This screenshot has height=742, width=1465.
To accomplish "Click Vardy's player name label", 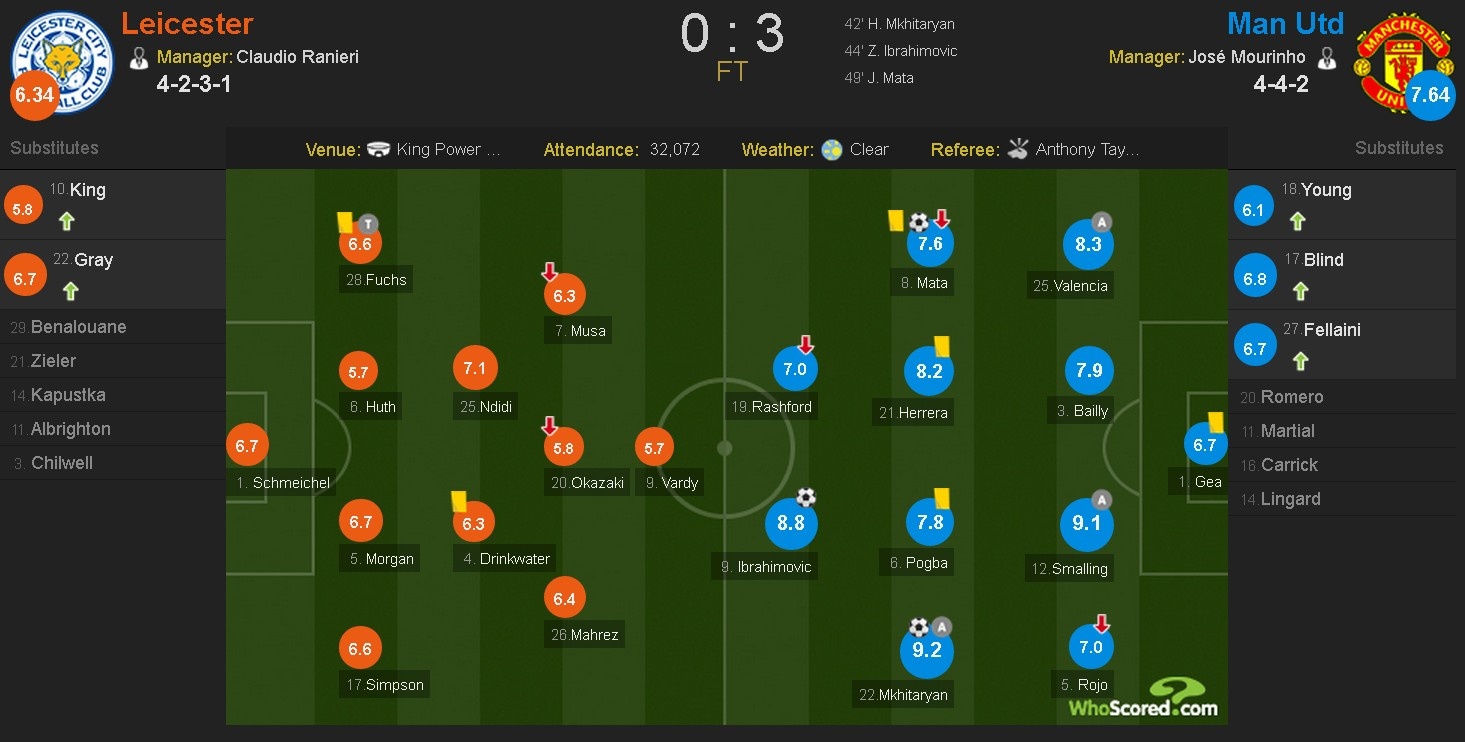I will [679, 483].
